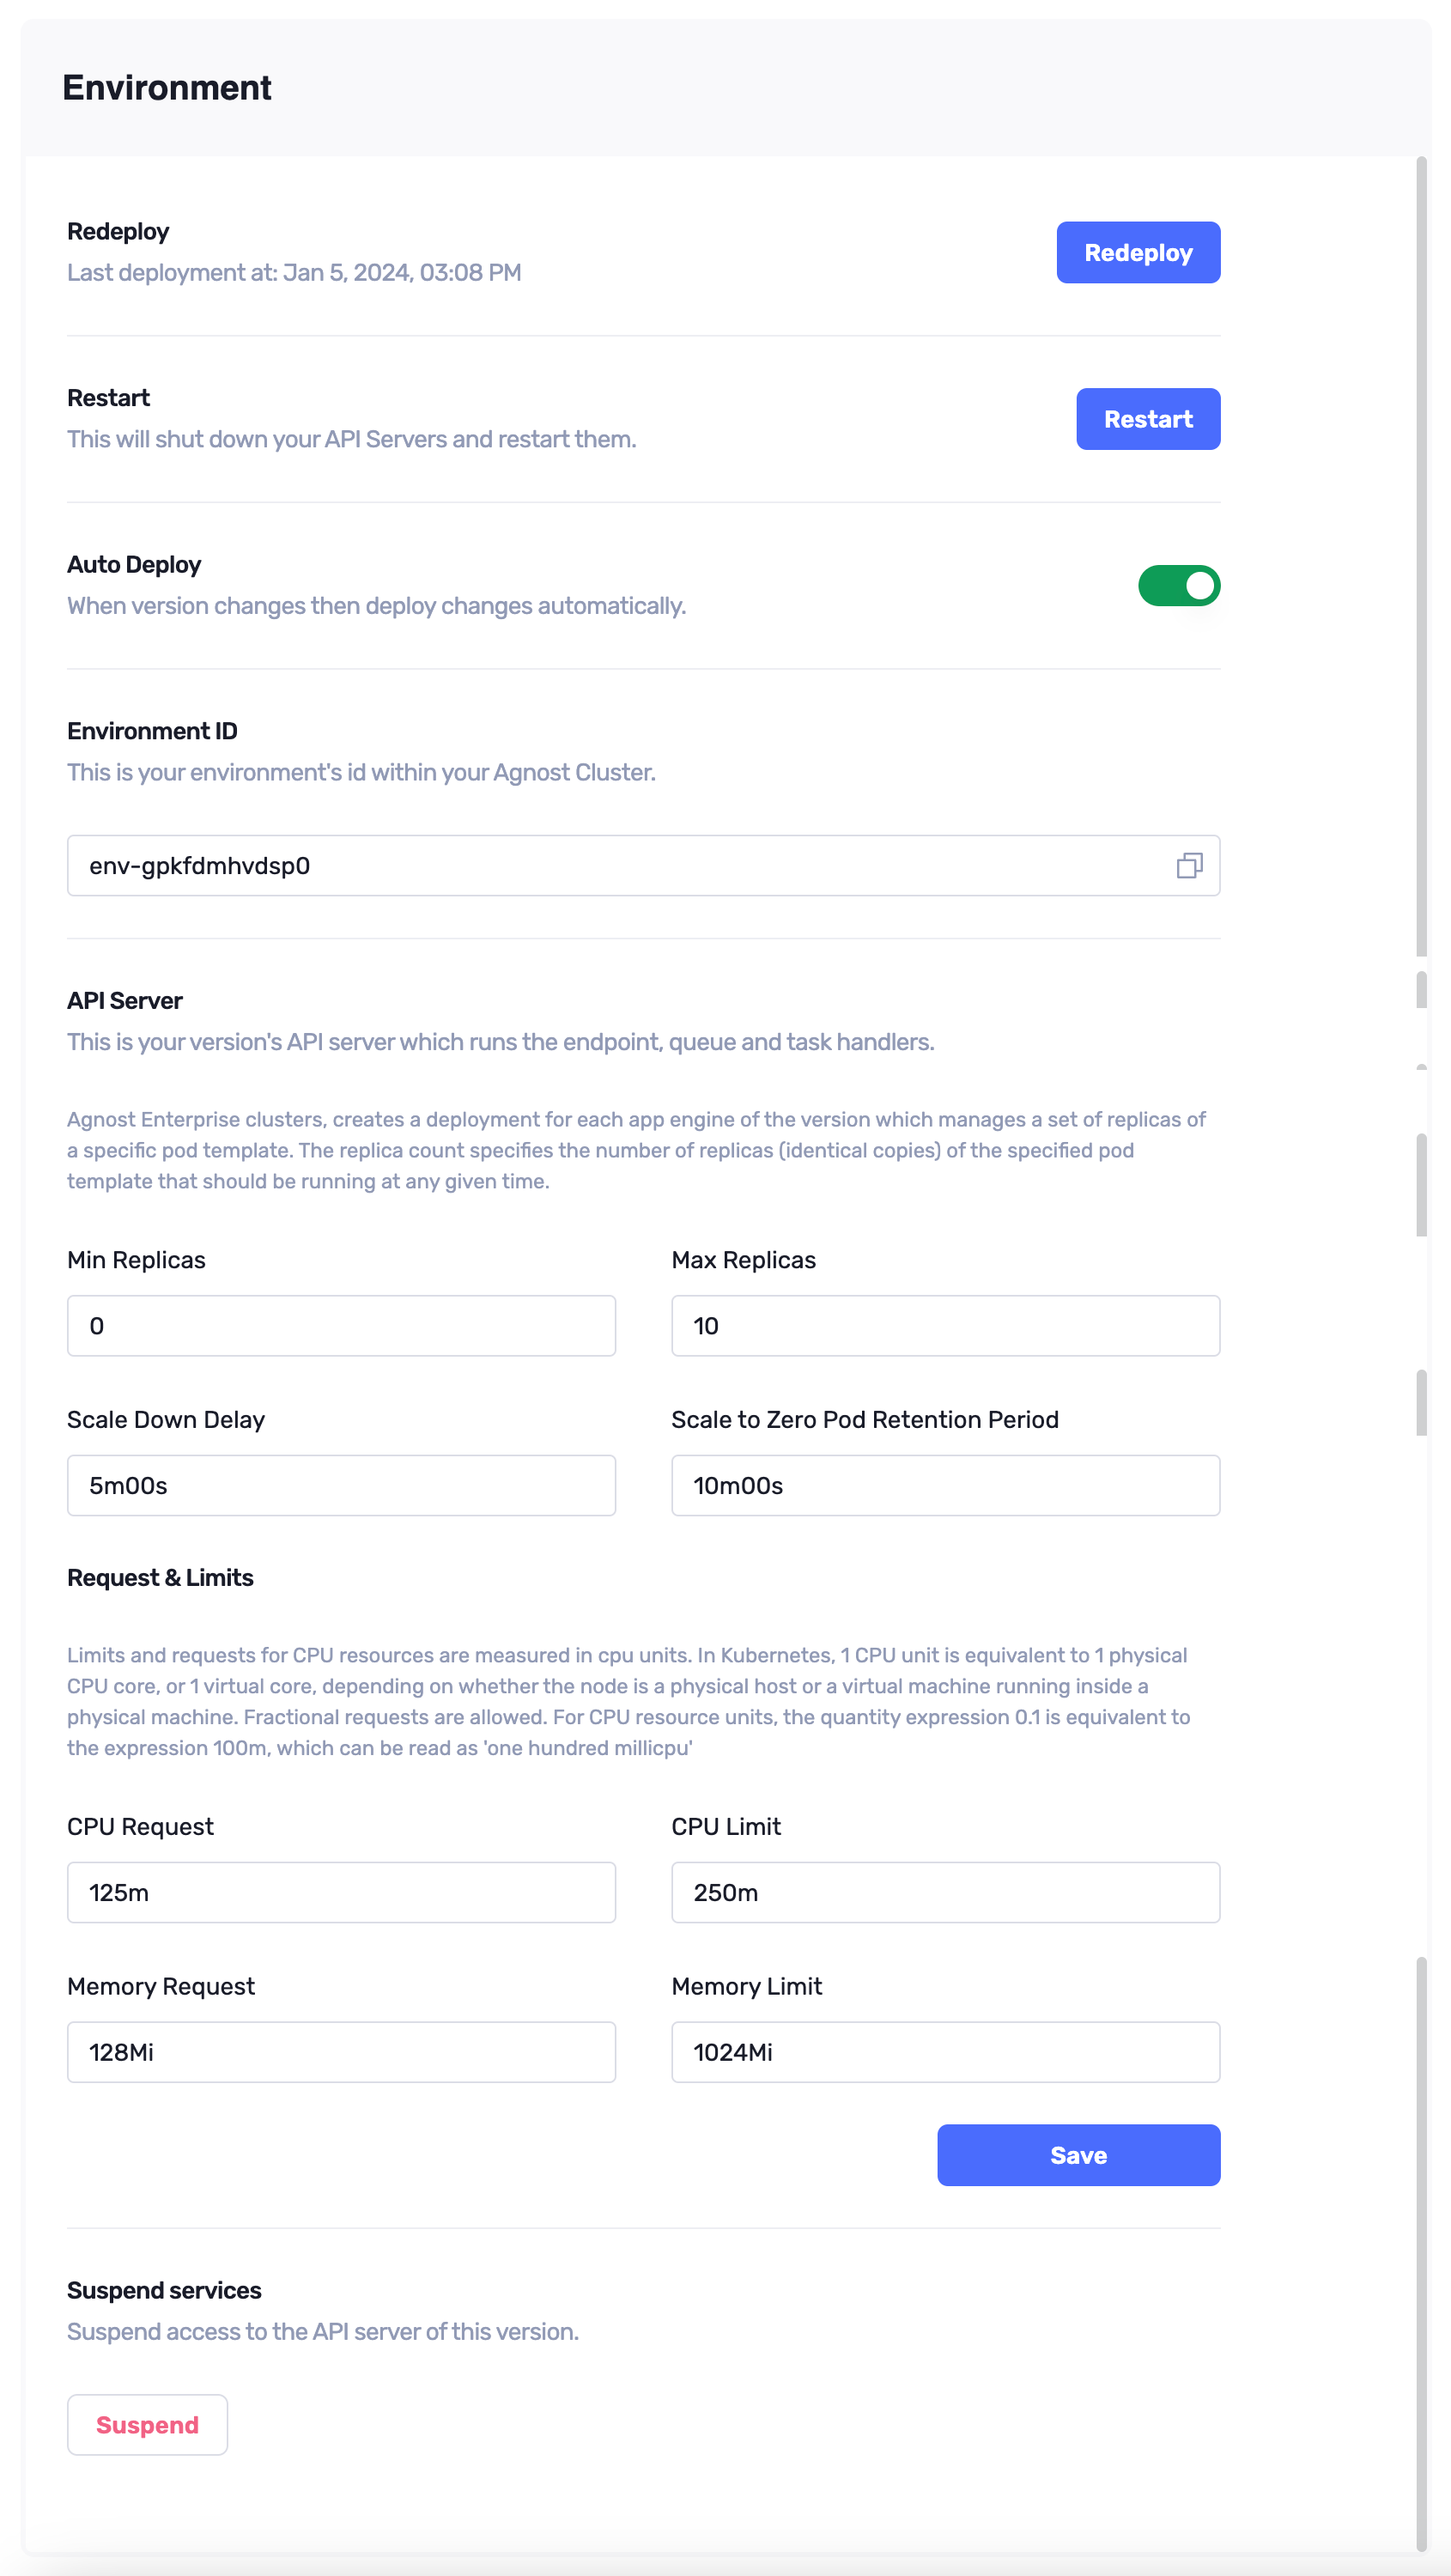Toggle the Auto Deploy switch off
This screenshot has height=2576, width=1451.
(1178, 586)
